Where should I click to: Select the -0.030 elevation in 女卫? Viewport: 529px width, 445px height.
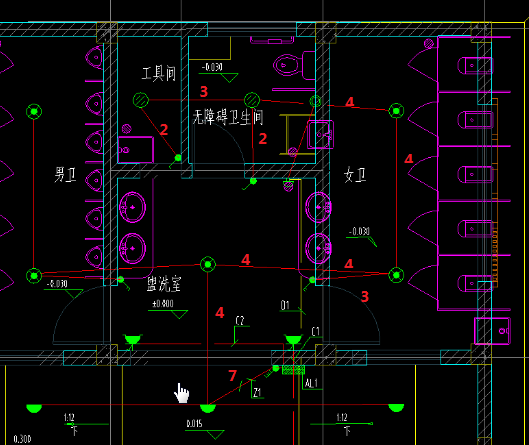tap(359, 231)
